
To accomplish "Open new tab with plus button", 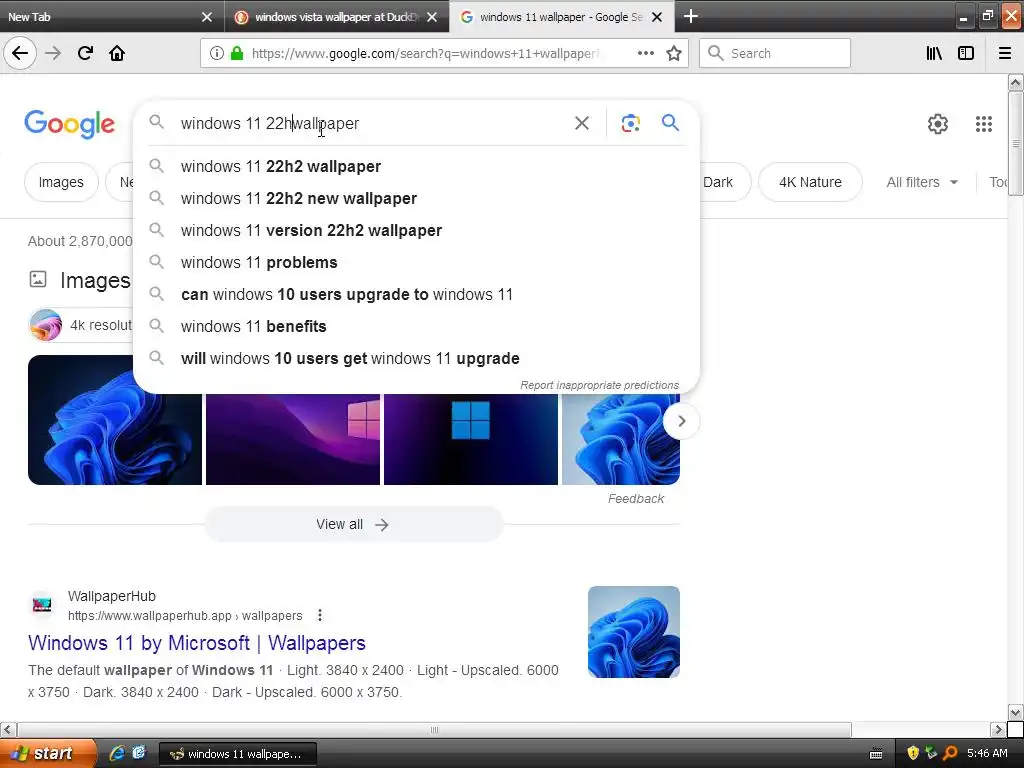I will pos(690,16).
